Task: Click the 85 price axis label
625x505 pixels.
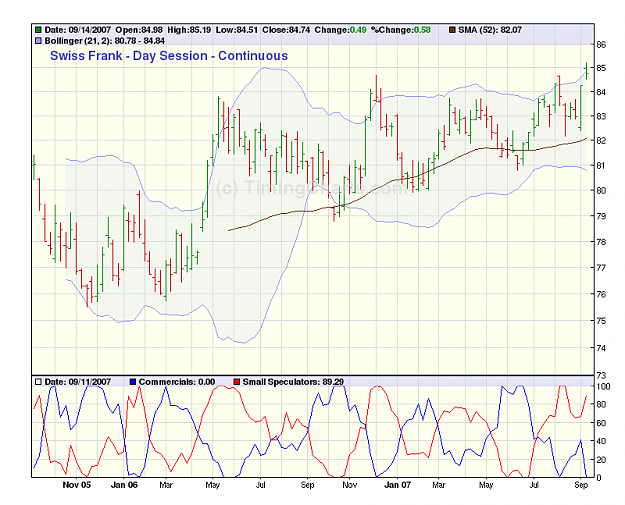Action: (601, 68)
